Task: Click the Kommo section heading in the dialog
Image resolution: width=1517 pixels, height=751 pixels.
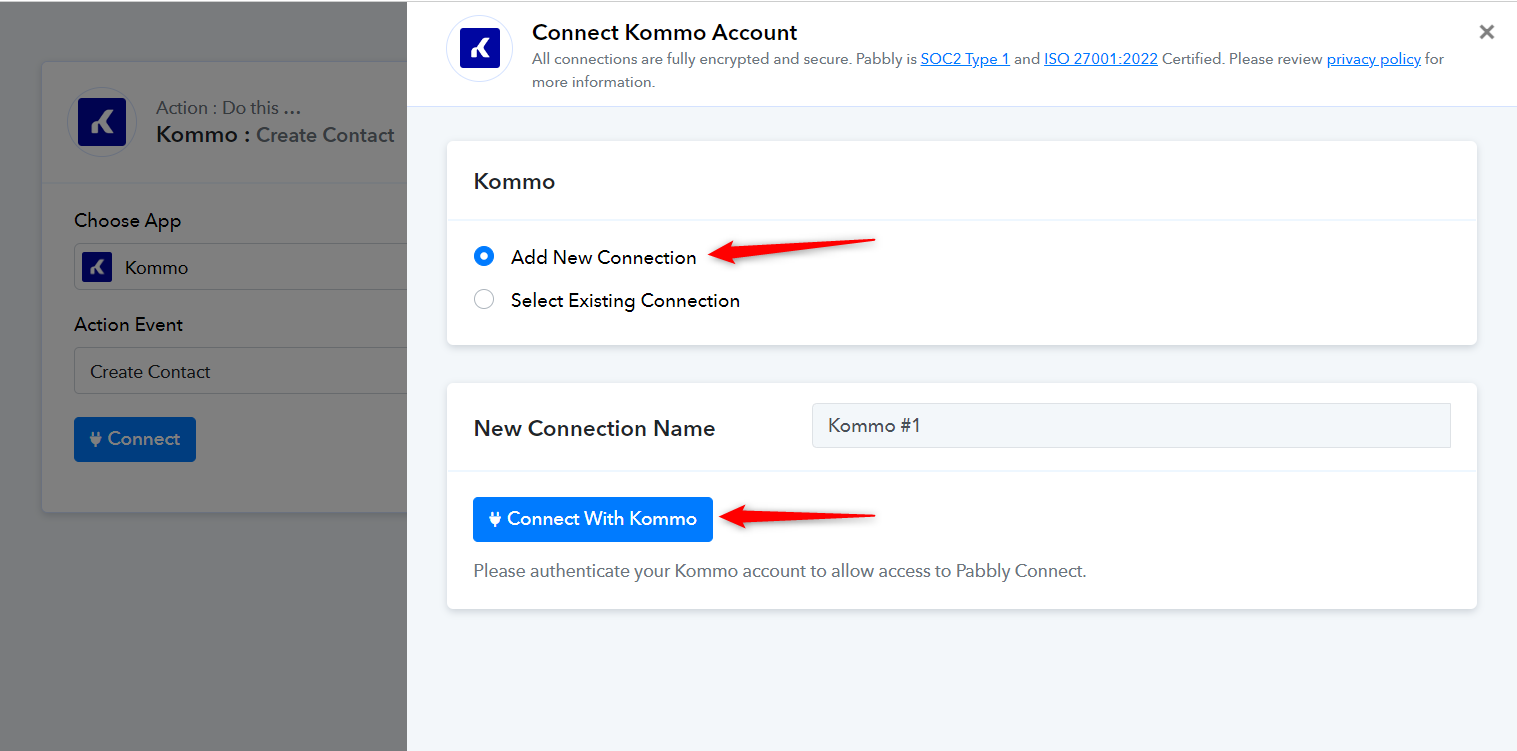Action: 514,182
